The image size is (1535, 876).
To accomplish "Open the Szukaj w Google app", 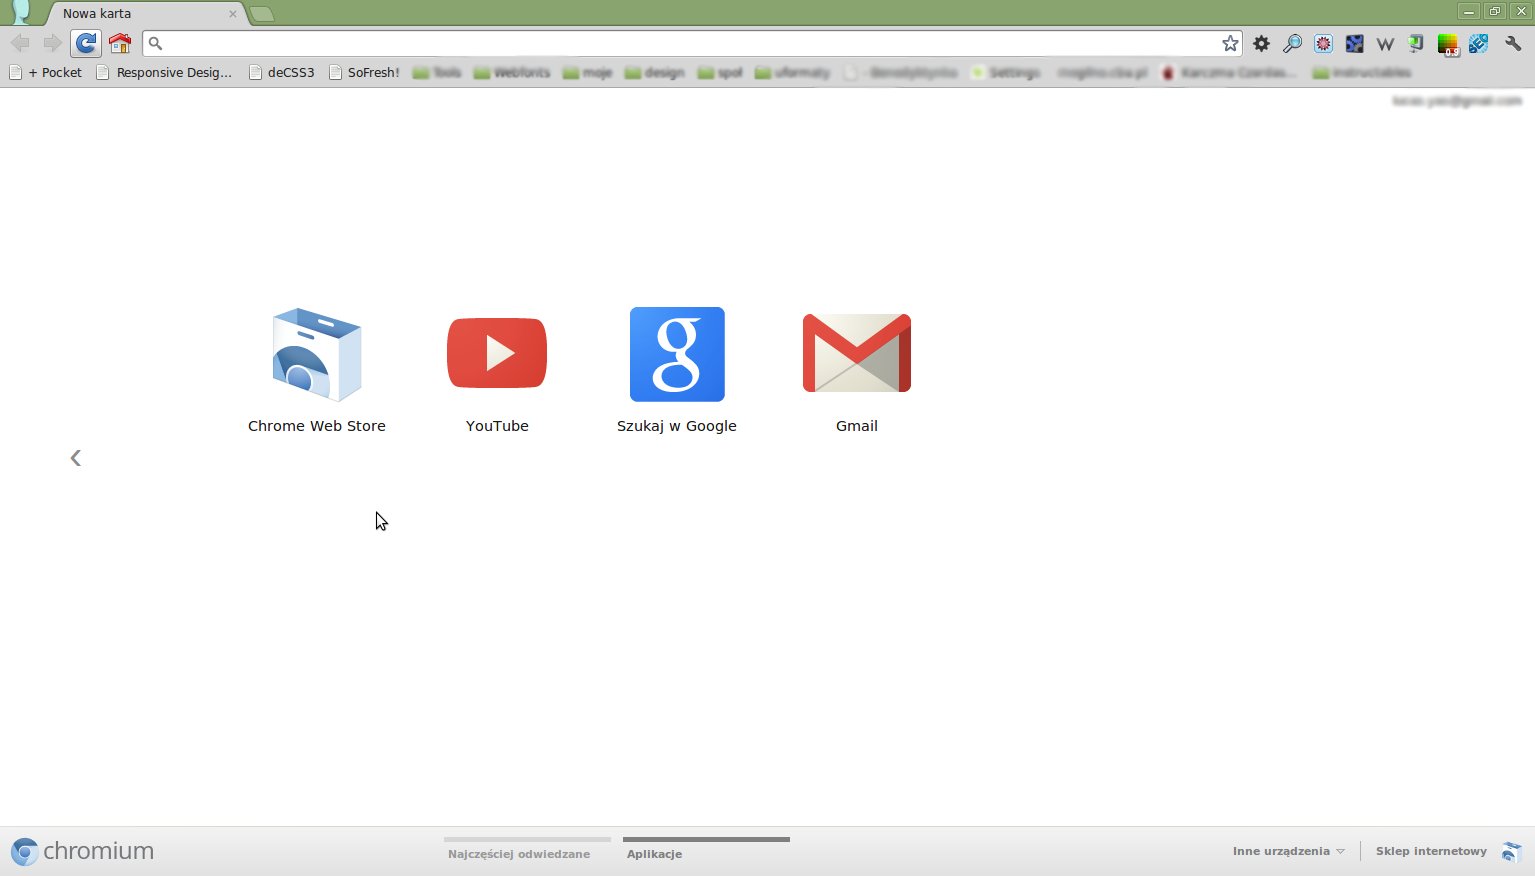I will pos(677,370).
